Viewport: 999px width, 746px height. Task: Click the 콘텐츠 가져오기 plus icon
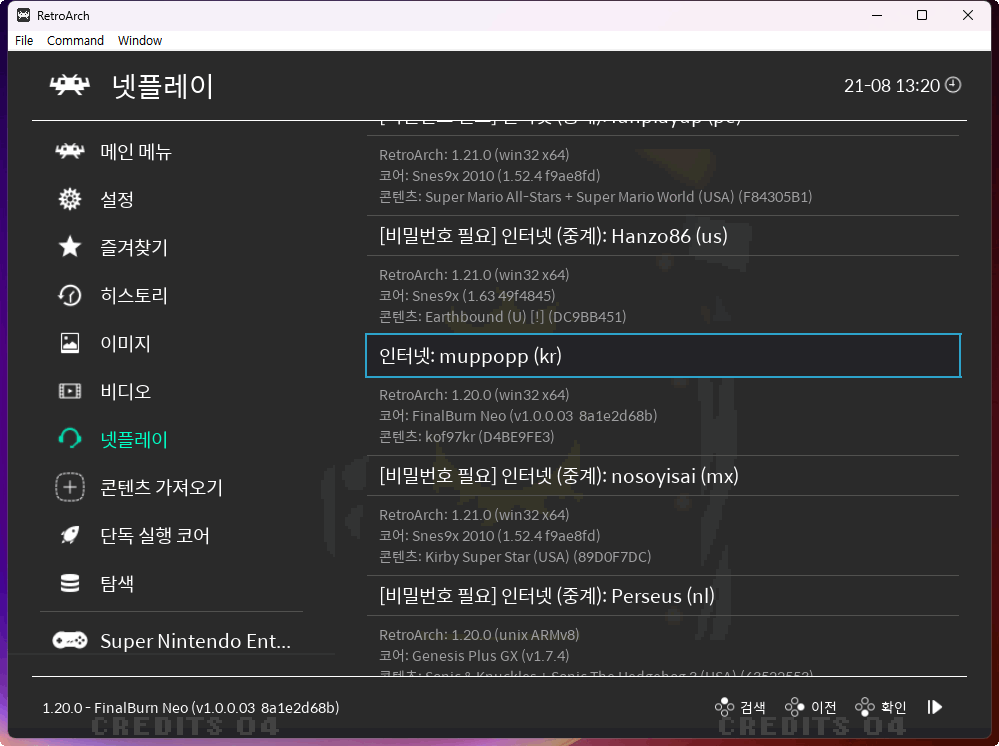70,487
